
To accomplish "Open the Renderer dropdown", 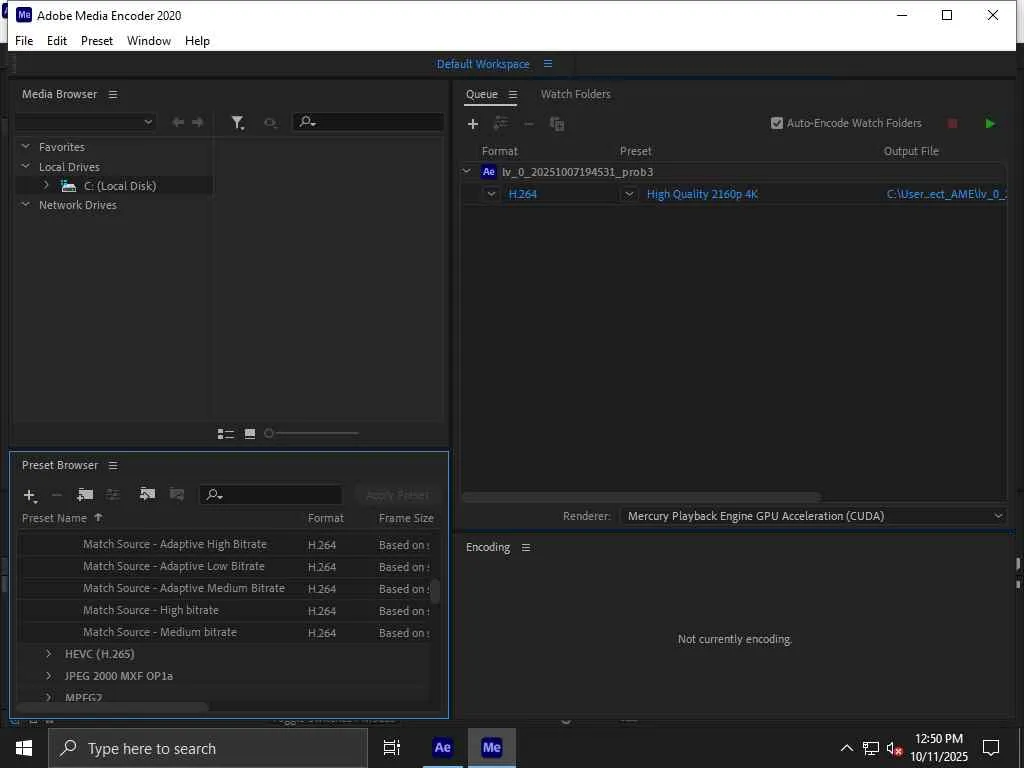I will click(812, 516).
